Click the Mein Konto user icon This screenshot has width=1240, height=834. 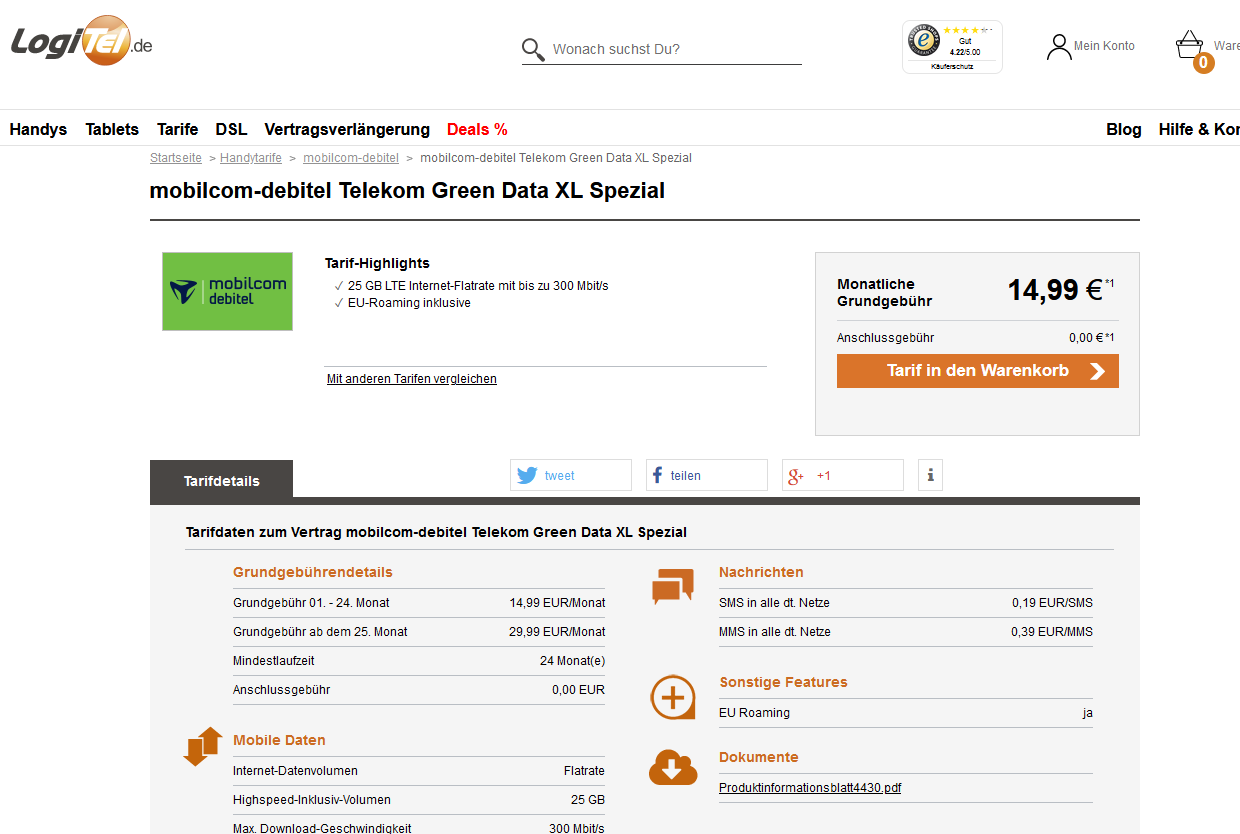click(x=1058, y=47)
